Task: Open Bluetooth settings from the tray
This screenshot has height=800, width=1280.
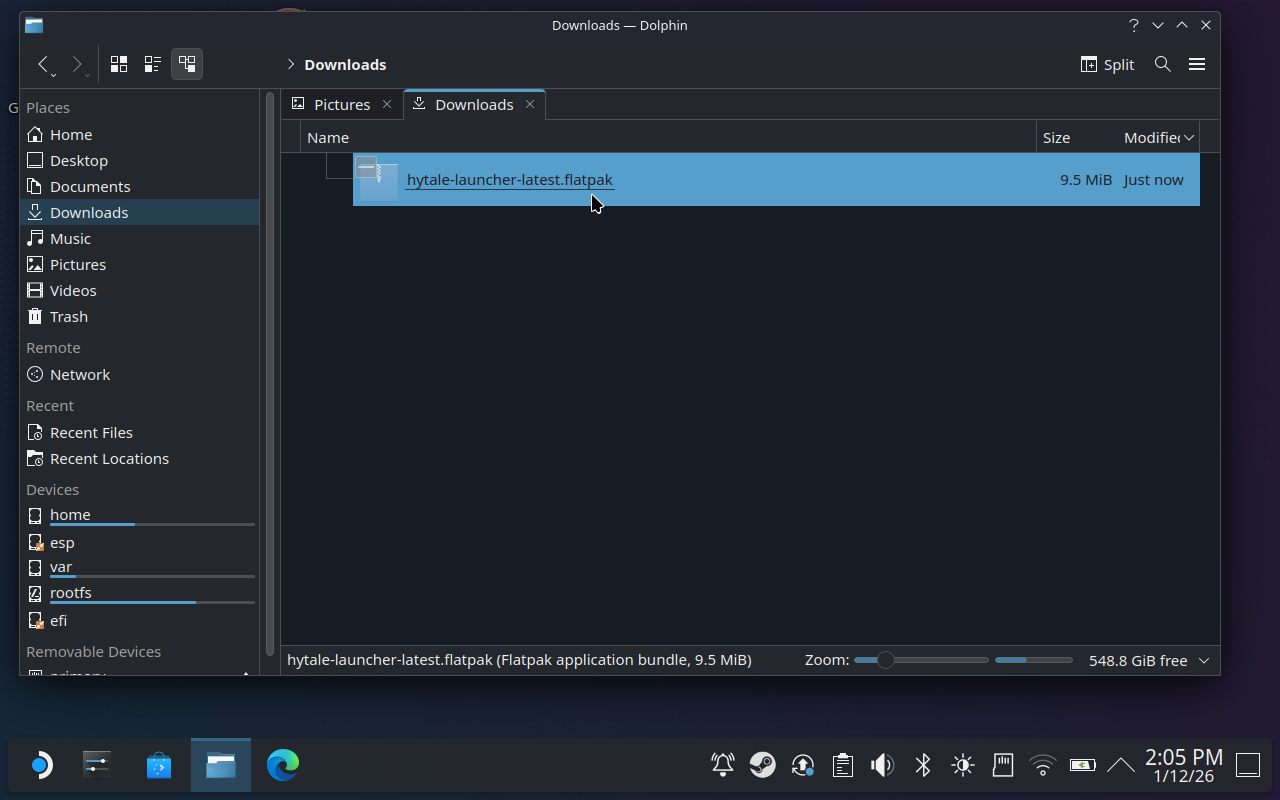Action: pos(922,764)
